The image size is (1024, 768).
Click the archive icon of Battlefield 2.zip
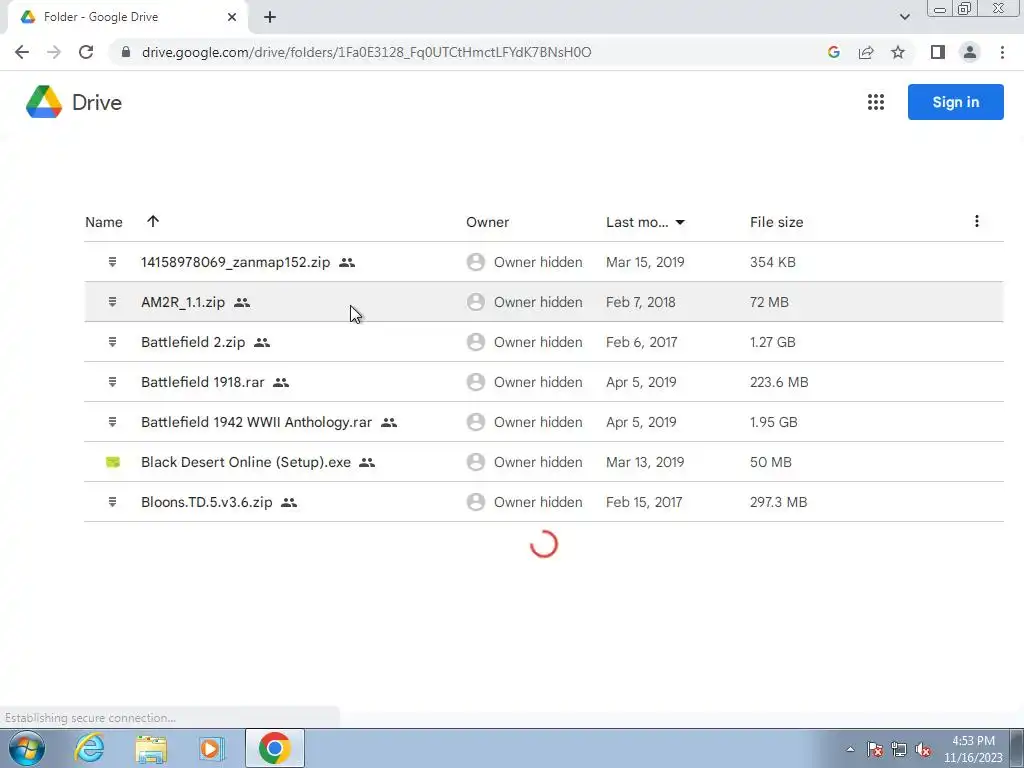112,342
